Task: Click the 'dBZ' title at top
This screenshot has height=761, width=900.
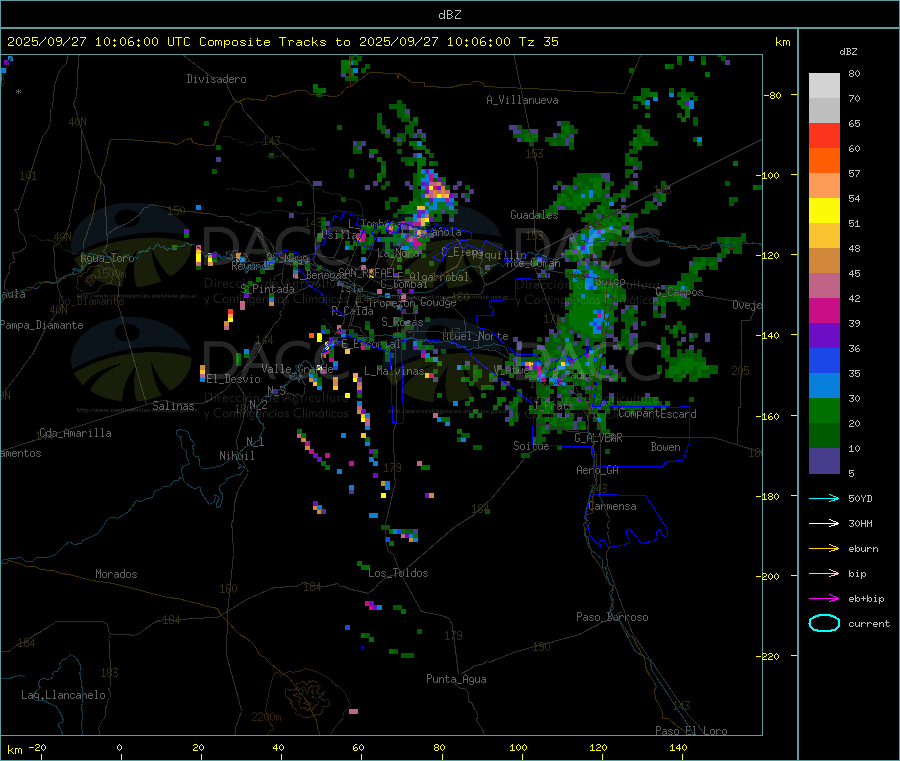Action: coord(449,15)
